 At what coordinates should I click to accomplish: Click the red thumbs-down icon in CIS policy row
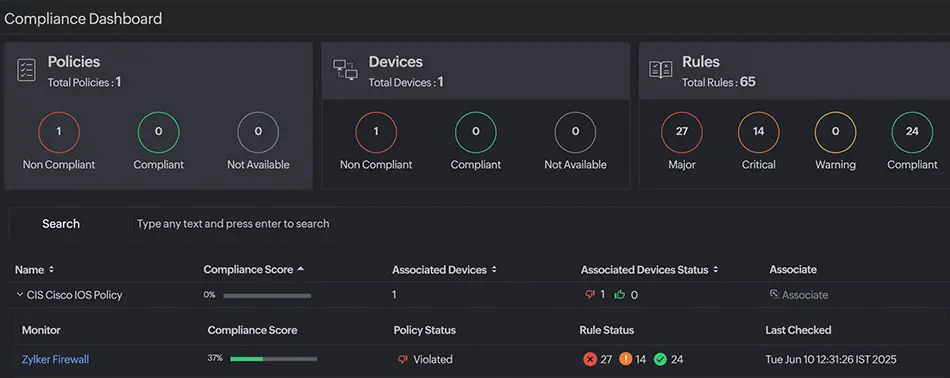[x=590, y=295]
